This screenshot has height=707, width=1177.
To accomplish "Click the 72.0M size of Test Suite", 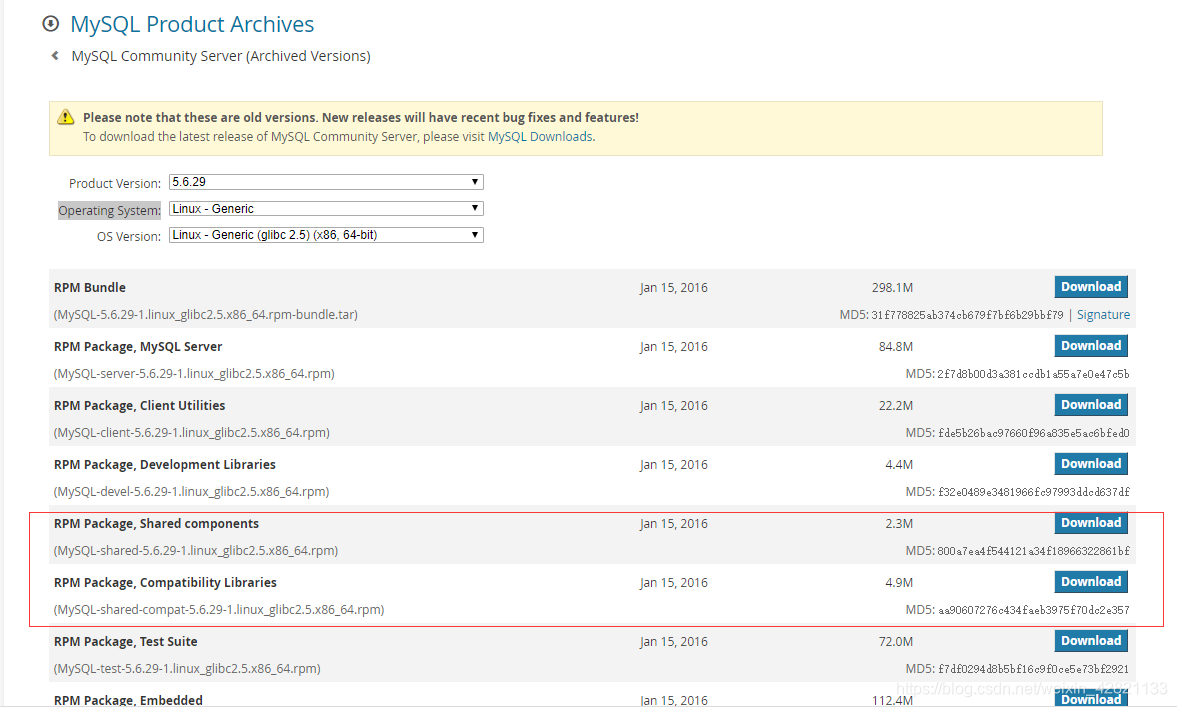I will (896, 642).
